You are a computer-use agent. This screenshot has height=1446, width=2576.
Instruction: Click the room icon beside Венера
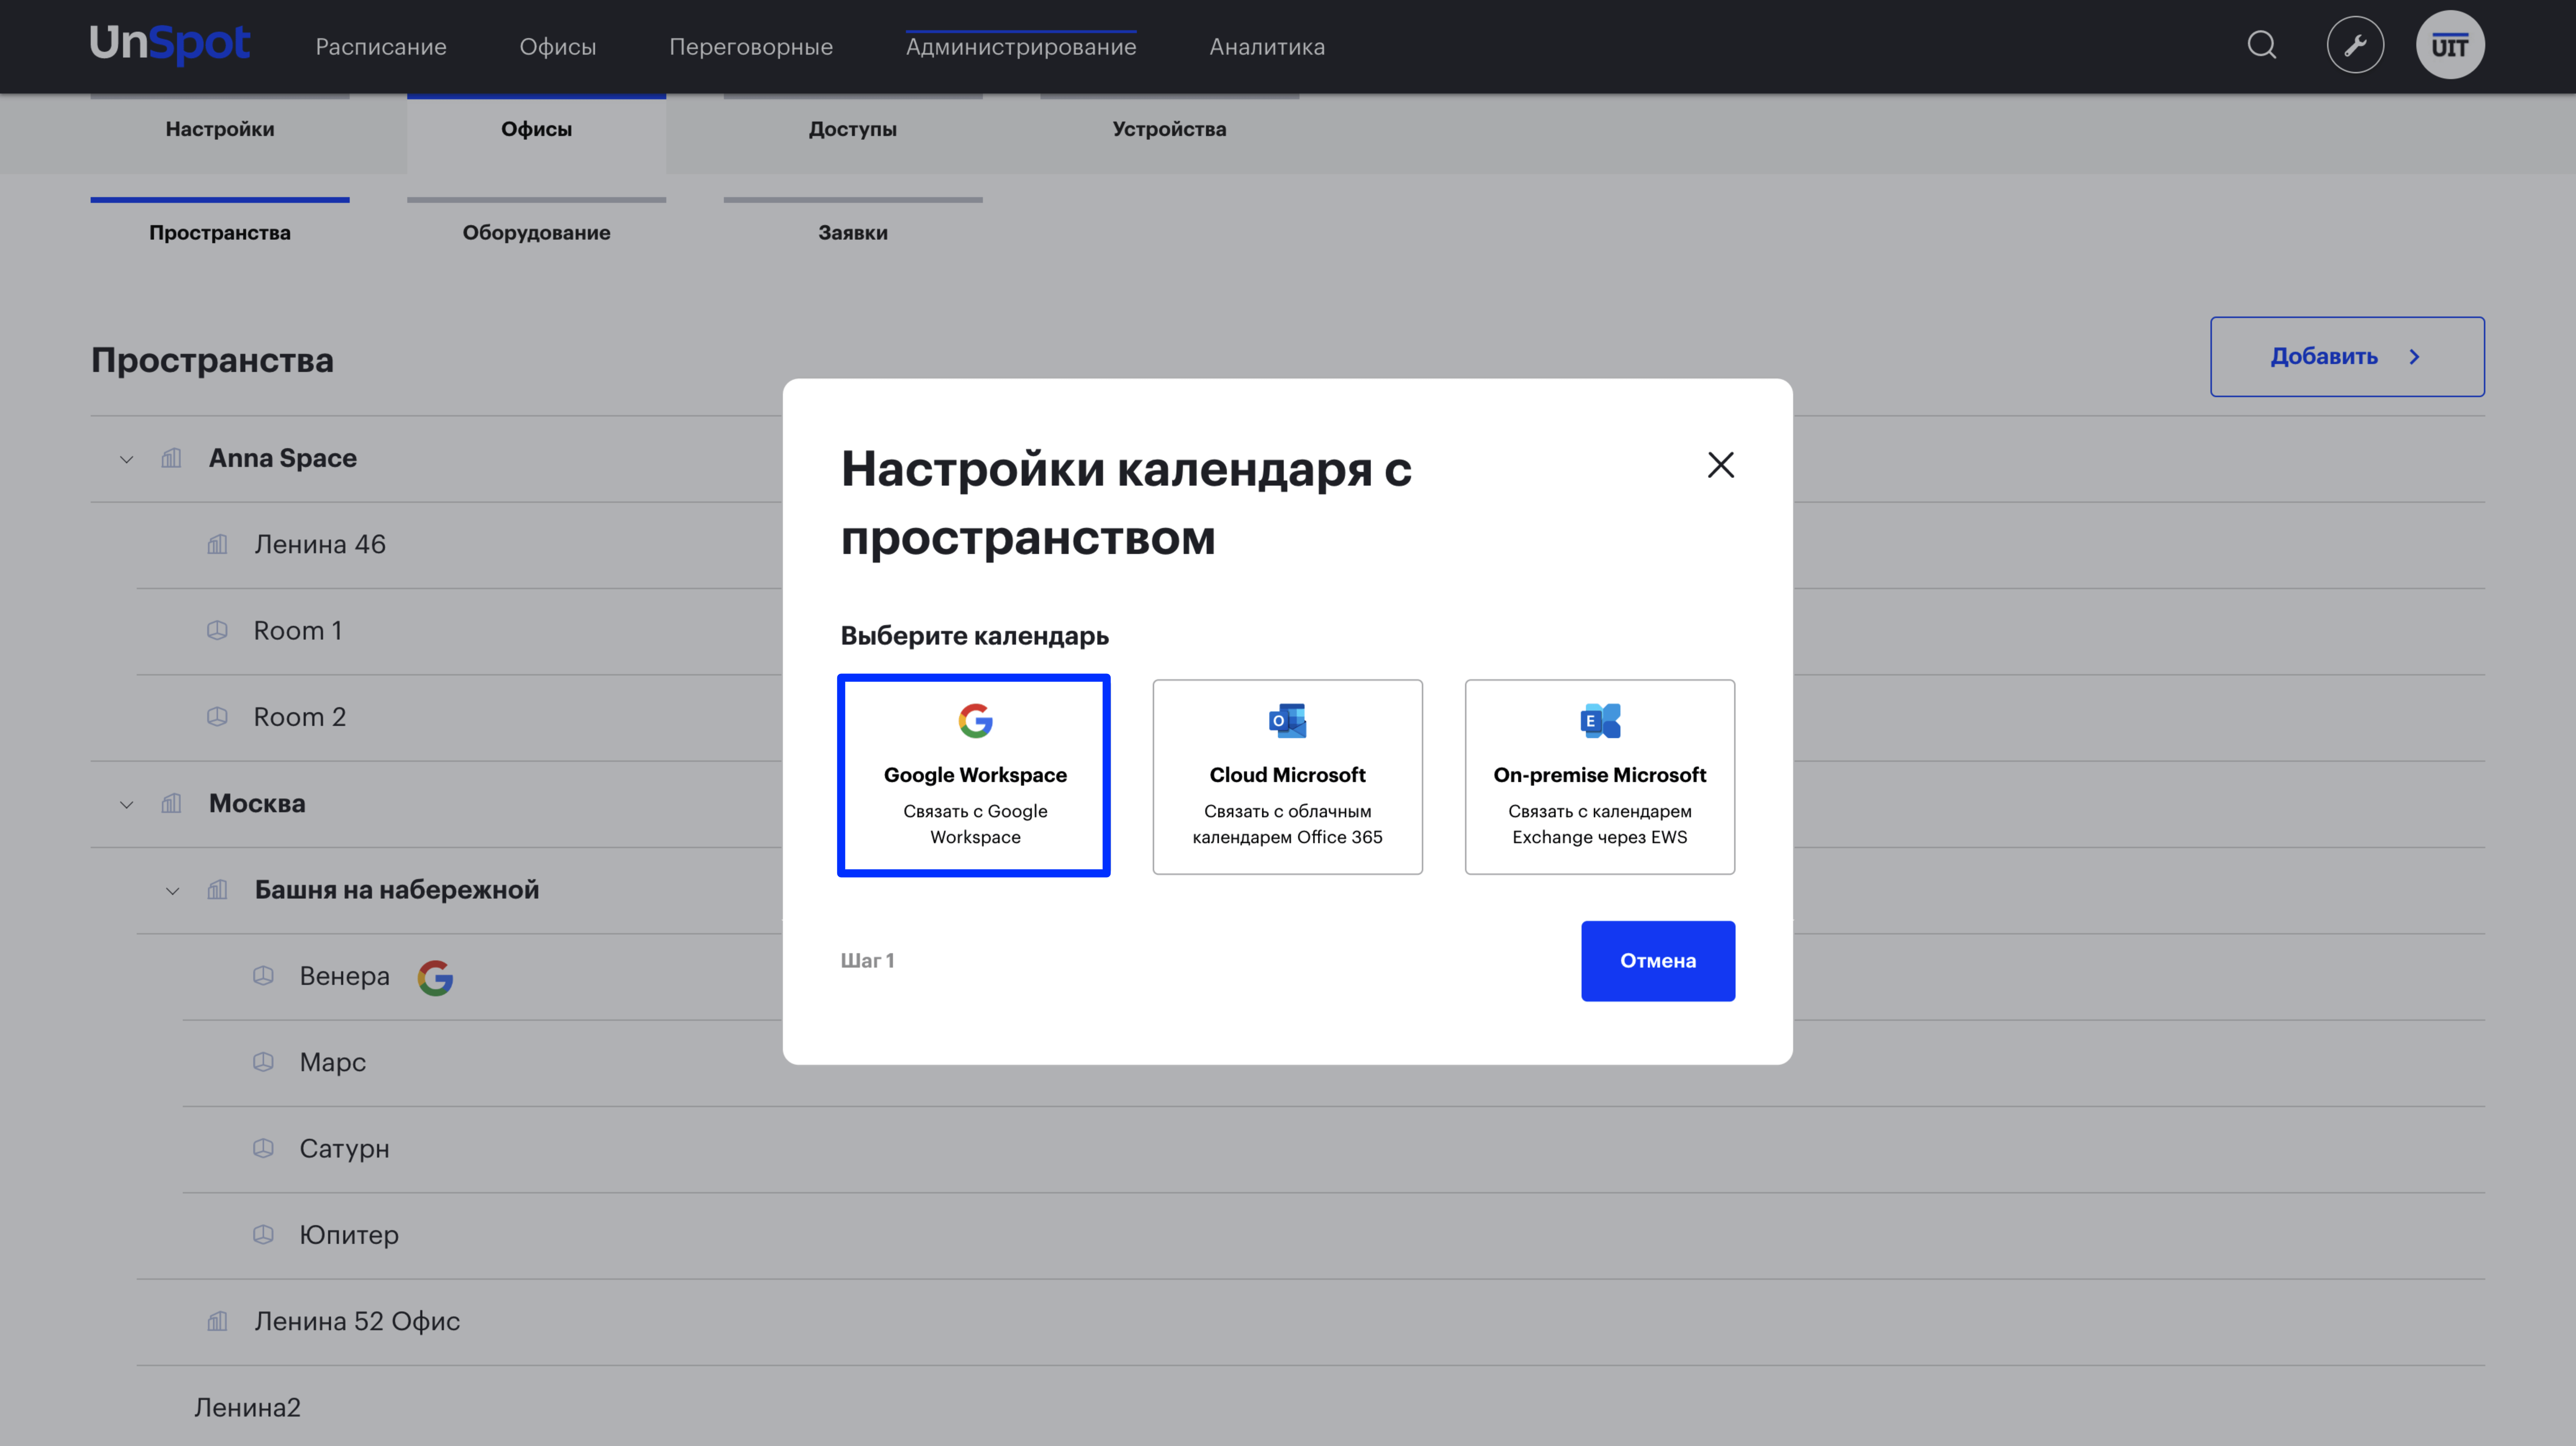click(263, 975)
